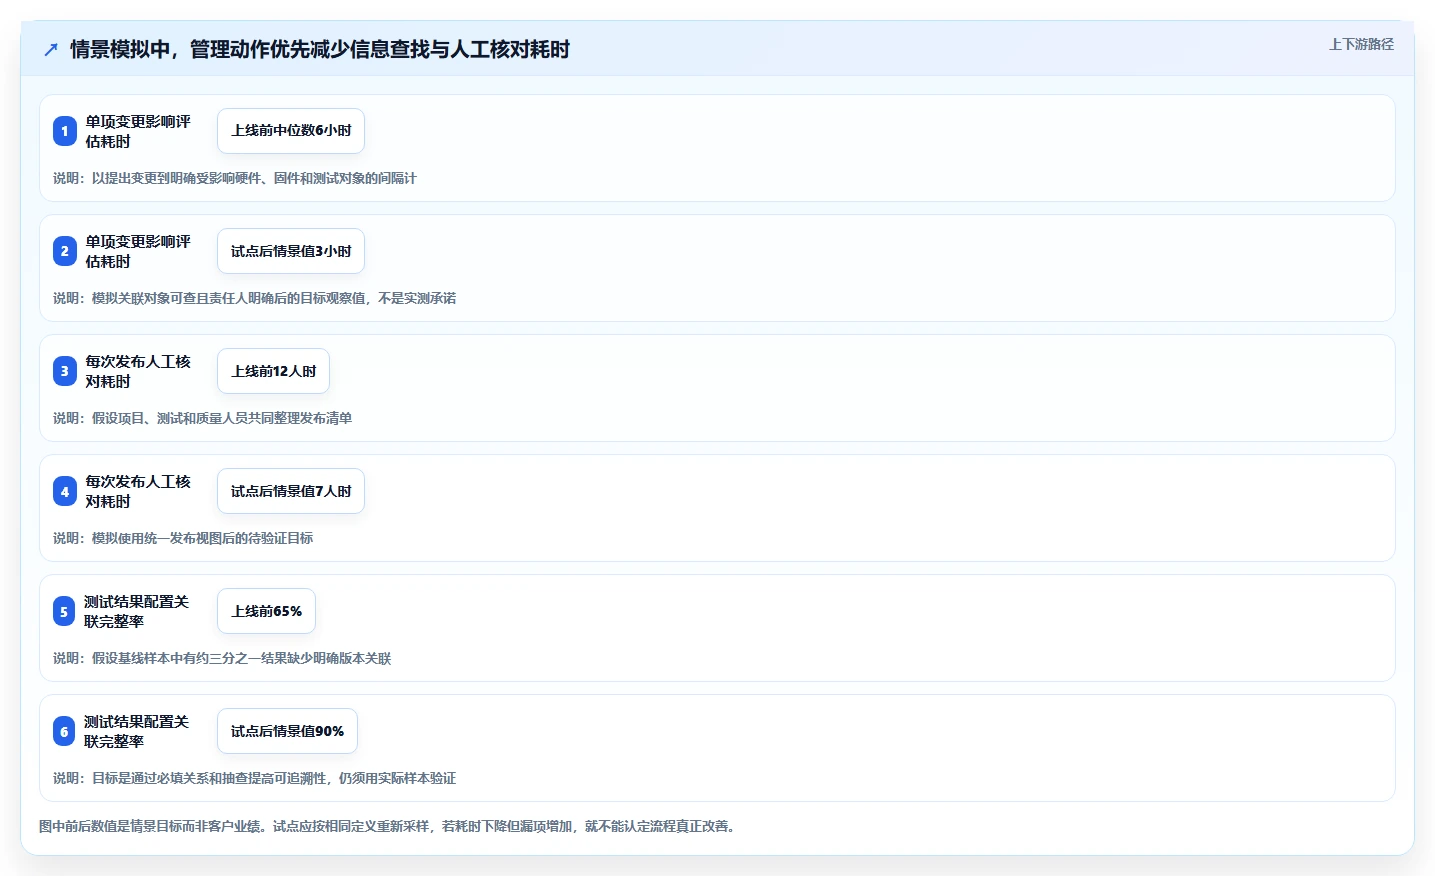Click the 上下游路径 label in the header
This screenshot has height=876, width=1435.
pos(1361,44)
